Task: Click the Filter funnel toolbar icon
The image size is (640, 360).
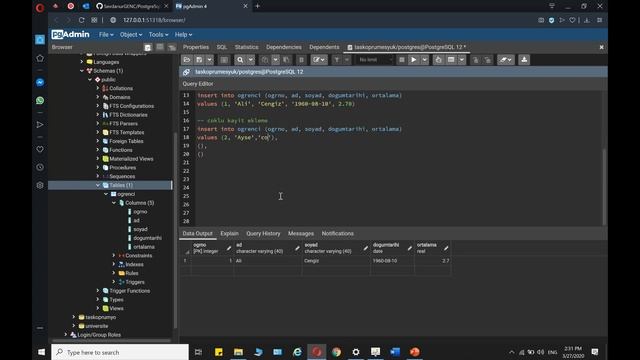Action: pyautogui.click(x=337, y=60)
